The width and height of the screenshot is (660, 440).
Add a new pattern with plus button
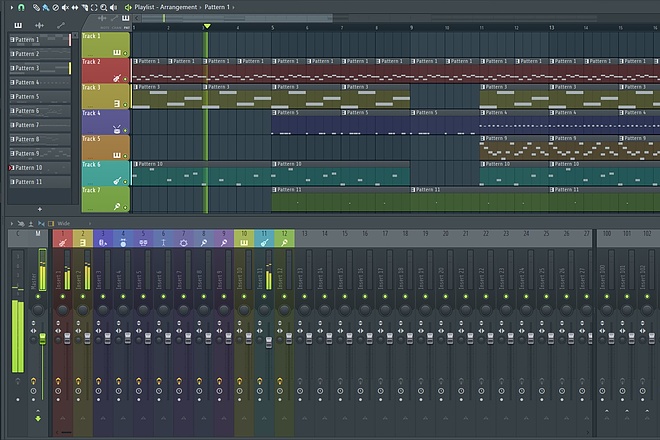[x=40, y=209]
